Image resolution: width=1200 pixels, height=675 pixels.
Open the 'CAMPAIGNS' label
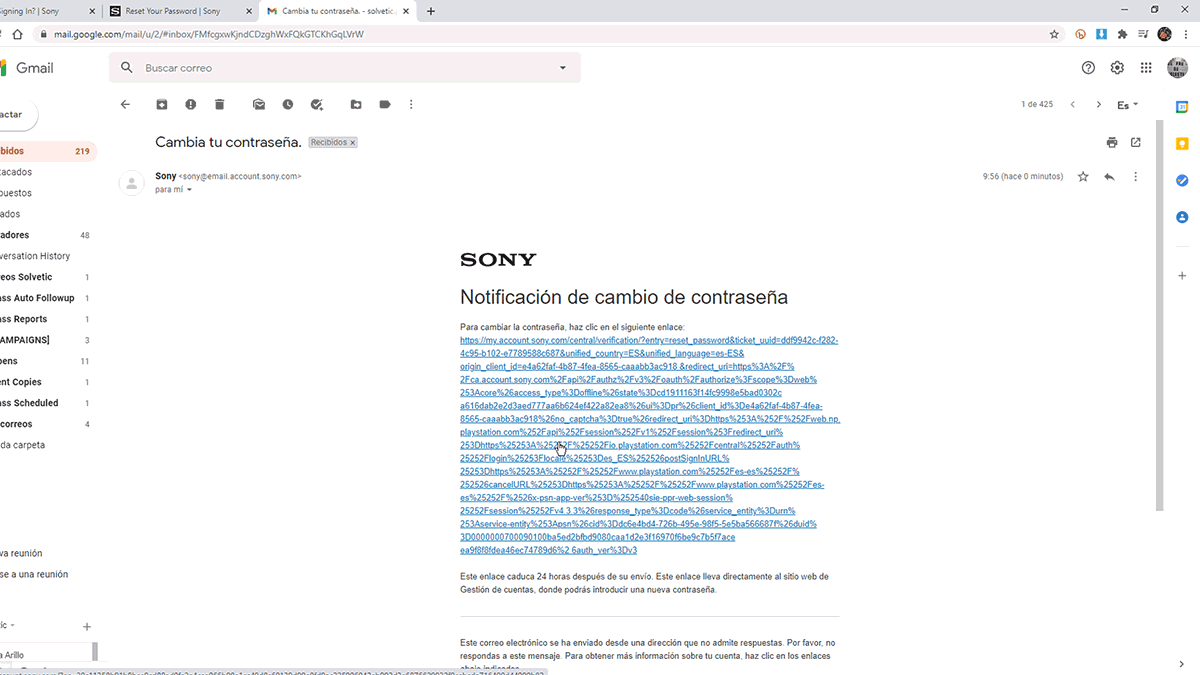coord(47,340)
